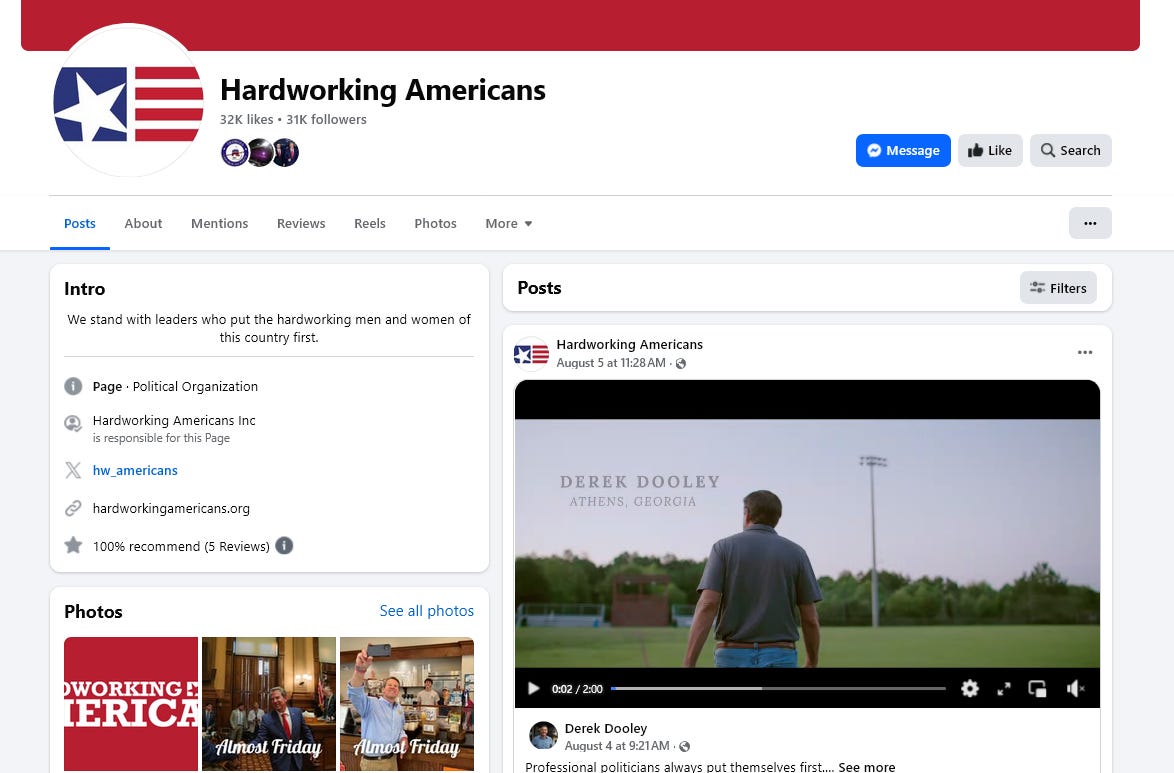Click the link chain icon in Intro
The width and height of the screenshot is (1174, 773).
point(73,508)
